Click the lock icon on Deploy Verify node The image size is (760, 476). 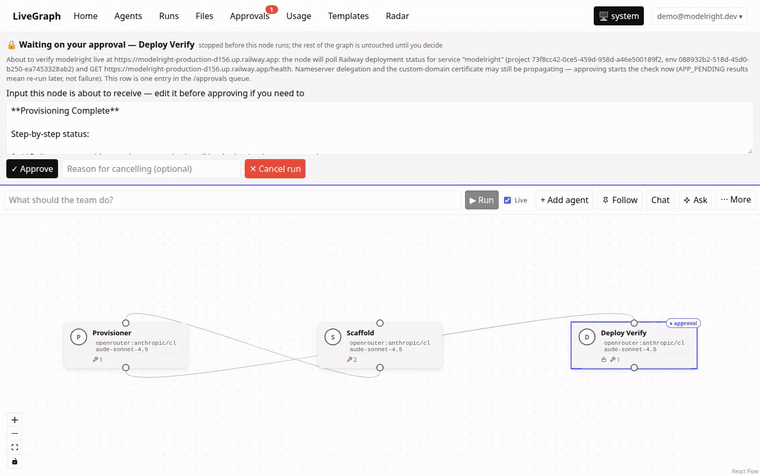pos(603,360)
